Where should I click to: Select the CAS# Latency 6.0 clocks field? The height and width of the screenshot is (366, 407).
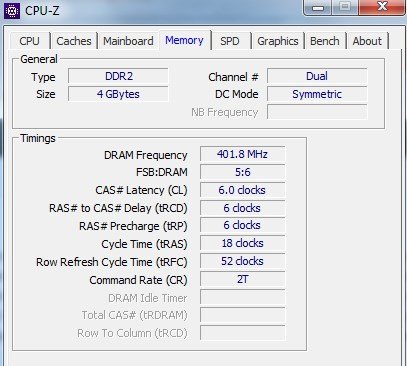pyautogui.click(x=242, y=190)
